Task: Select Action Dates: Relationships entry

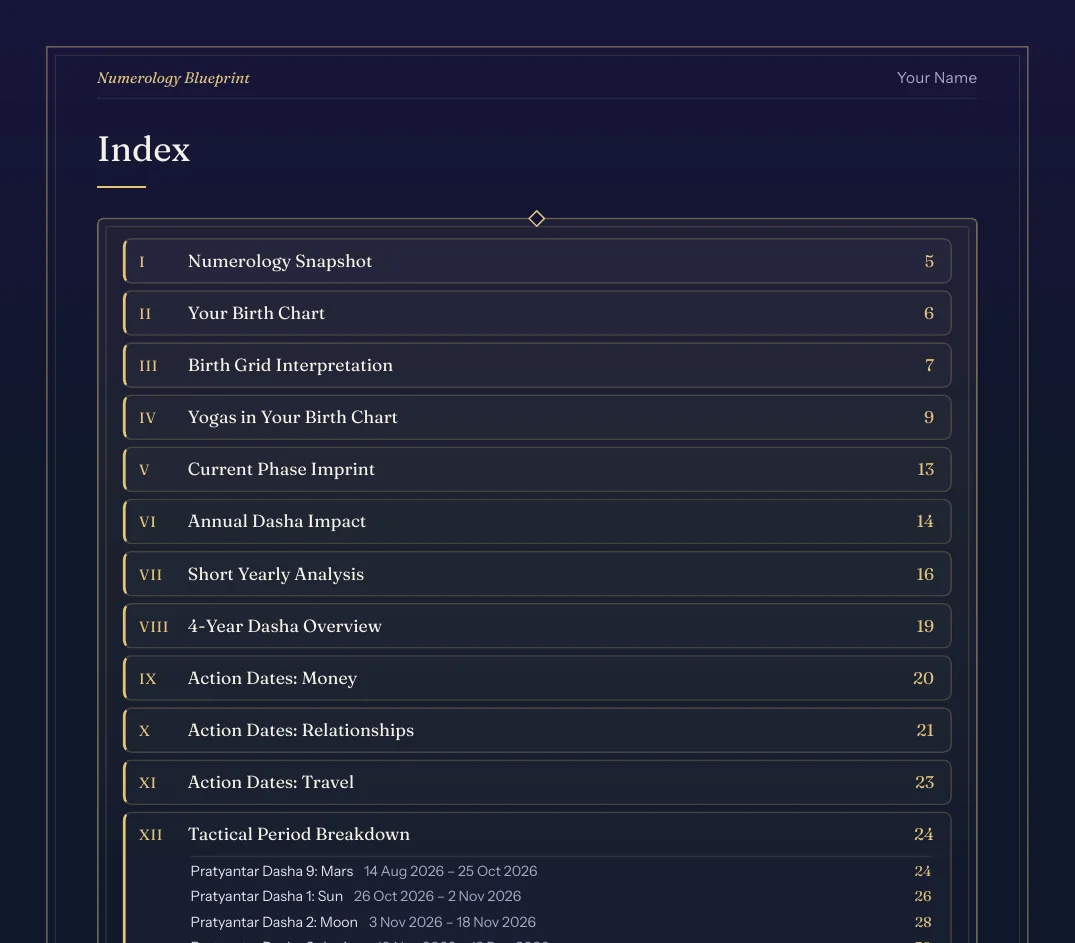Action: pyautogui.click(x=537, y=730)
